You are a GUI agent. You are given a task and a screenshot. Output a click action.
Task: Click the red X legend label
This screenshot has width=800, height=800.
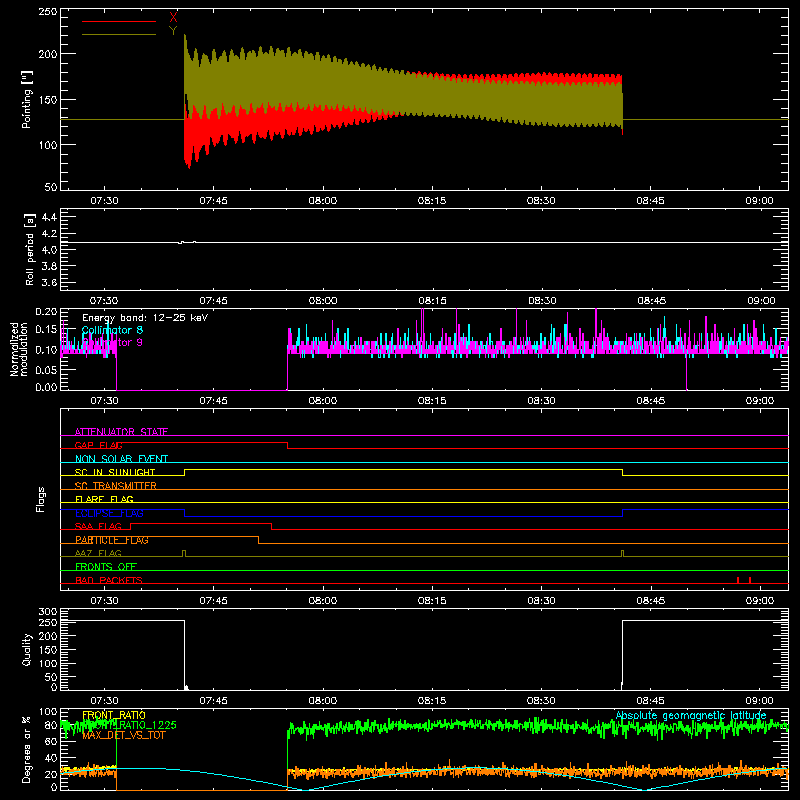tap(173, 18)
